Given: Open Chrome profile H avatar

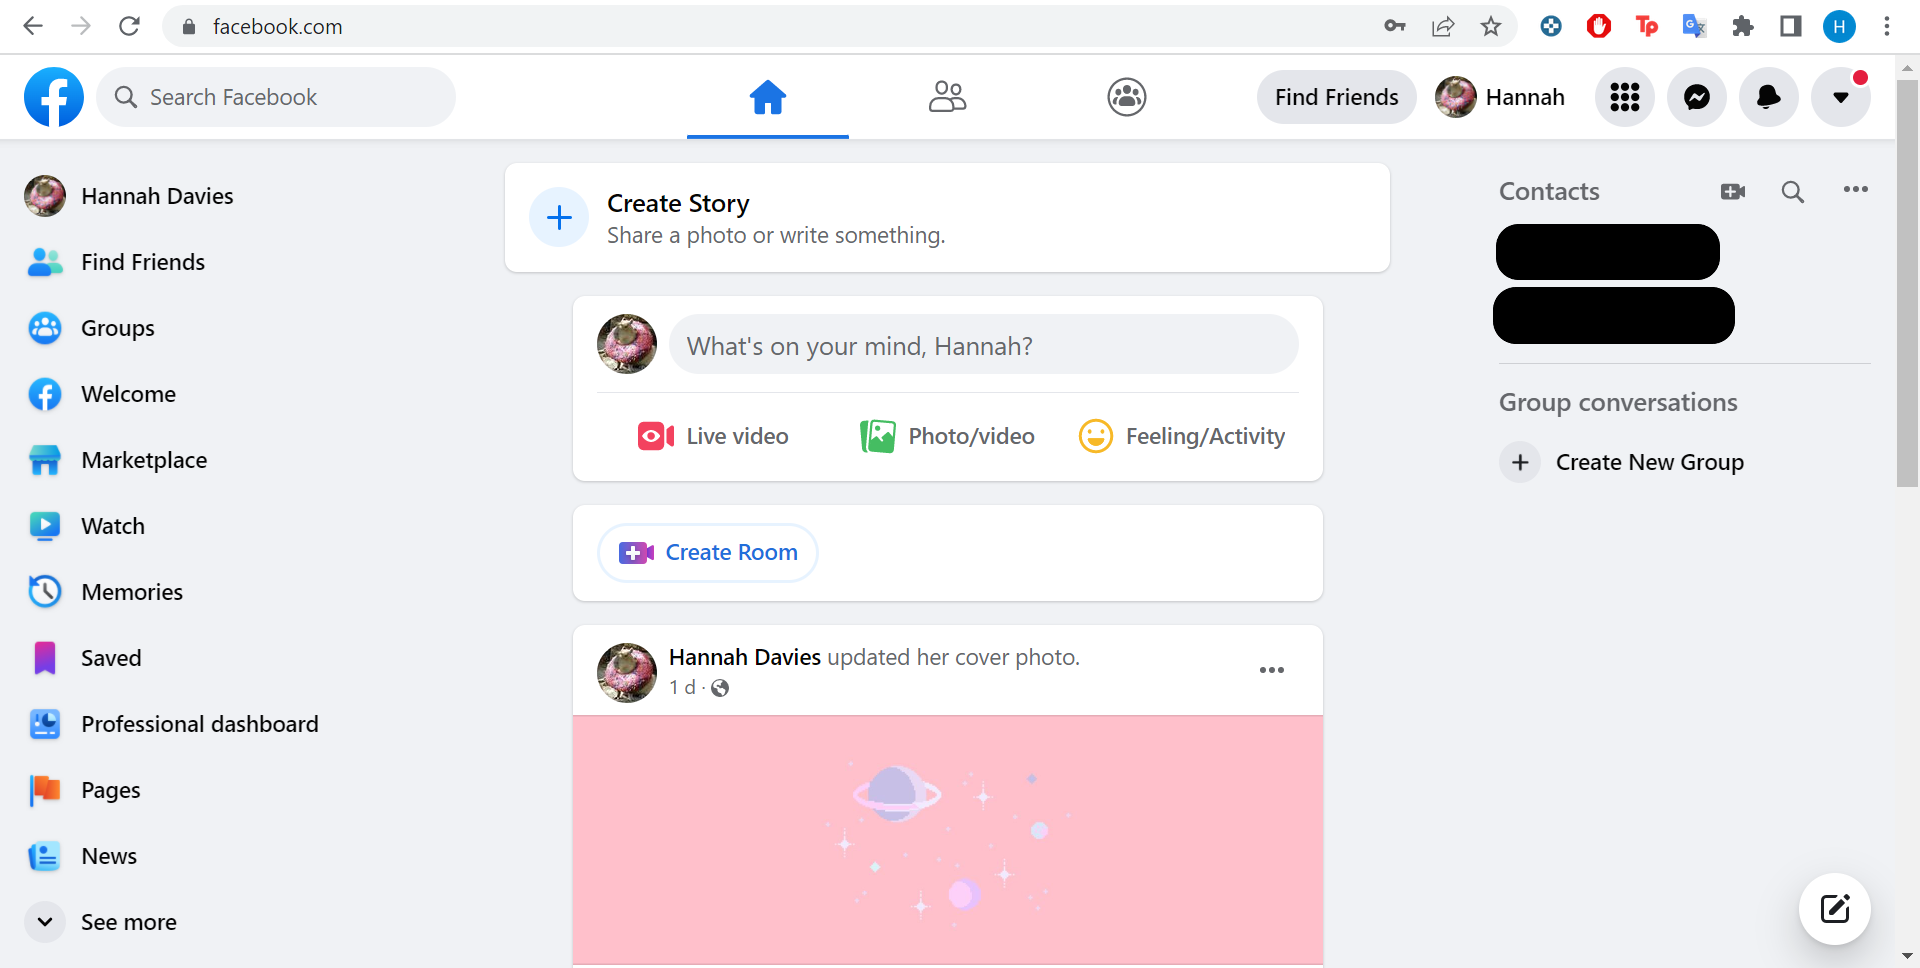Looking at the screenshot, I should (x=1839, y=26).
